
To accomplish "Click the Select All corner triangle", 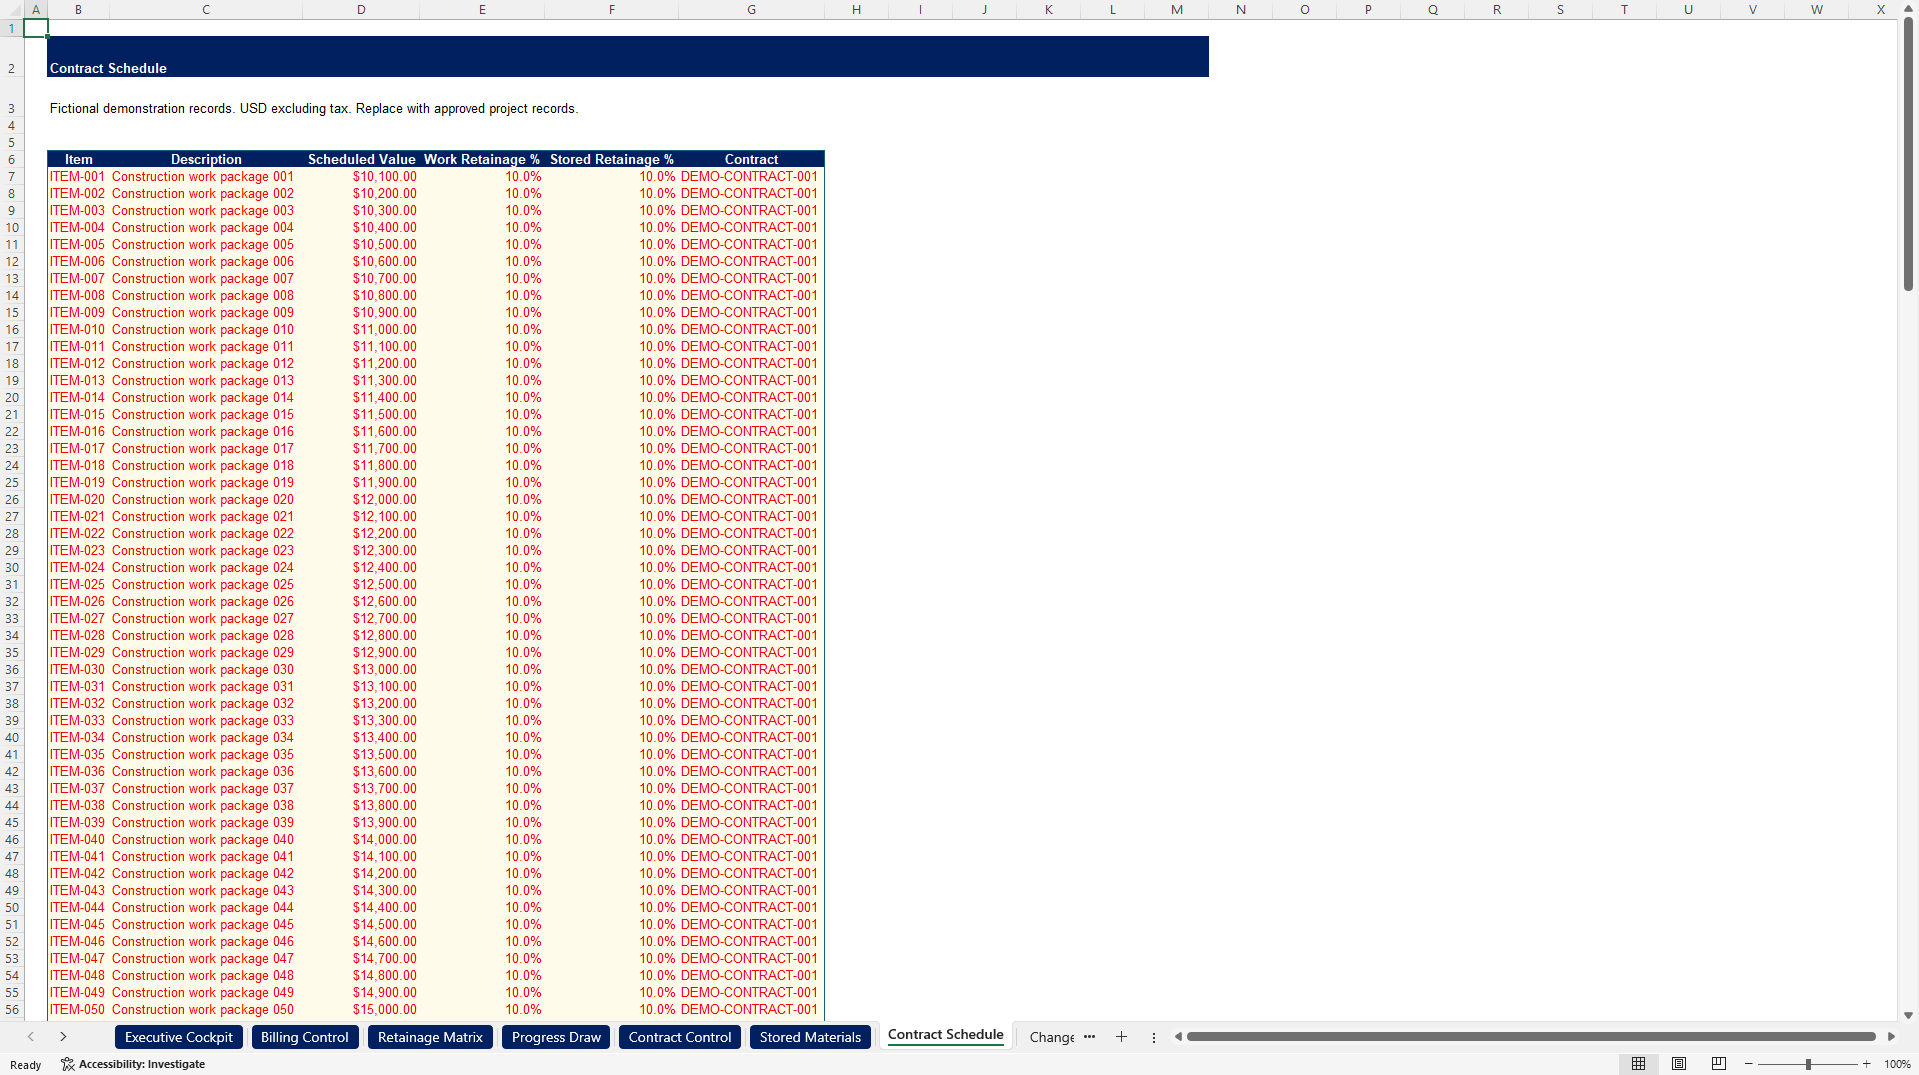I will (12, 10).
